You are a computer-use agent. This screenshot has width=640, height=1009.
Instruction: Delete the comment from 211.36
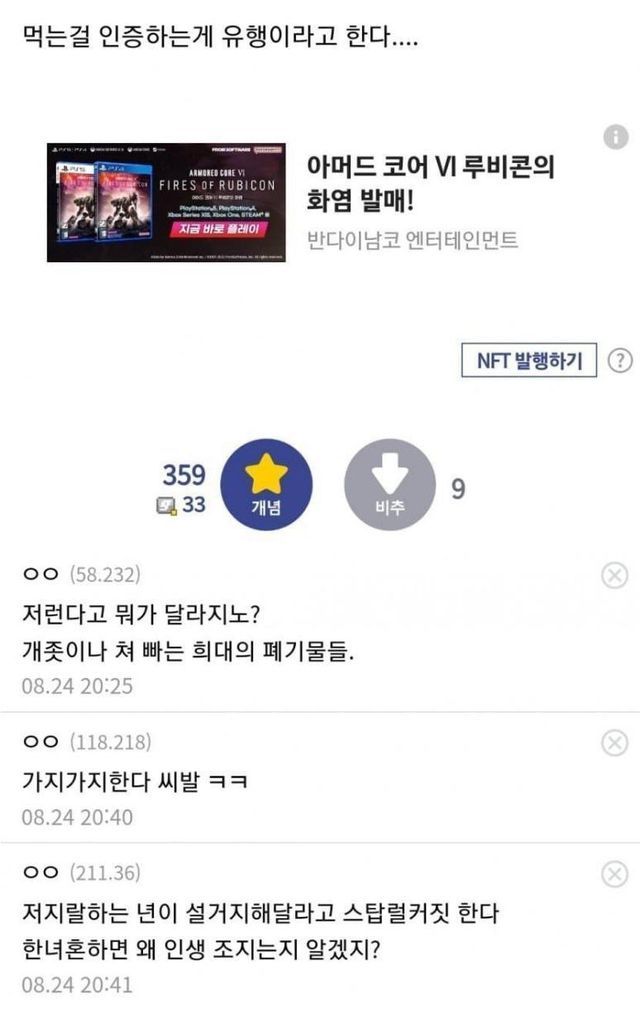[x=614, y=874]
